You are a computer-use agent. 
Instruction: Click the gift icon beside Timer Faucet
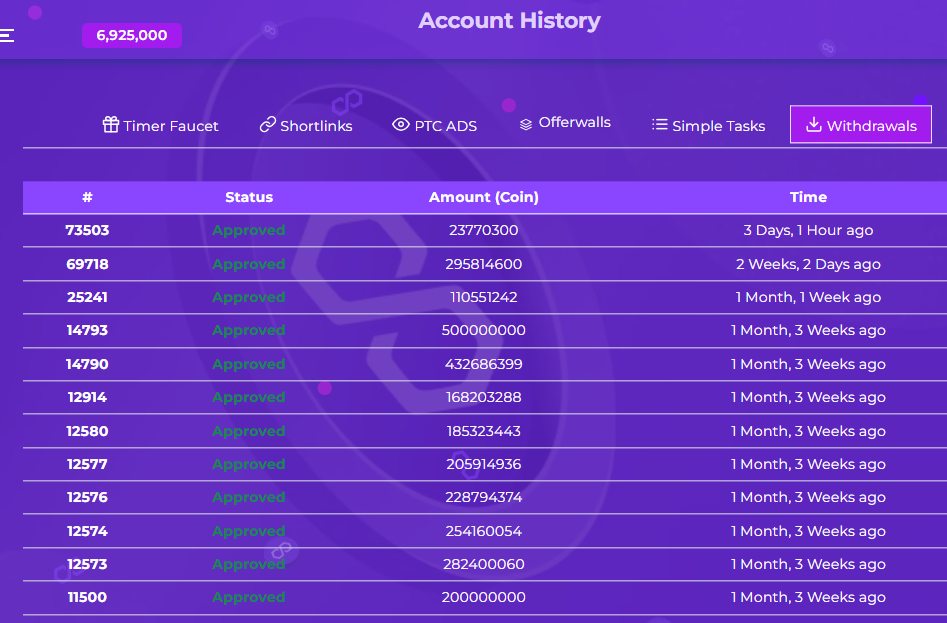[x=111, y=124]
